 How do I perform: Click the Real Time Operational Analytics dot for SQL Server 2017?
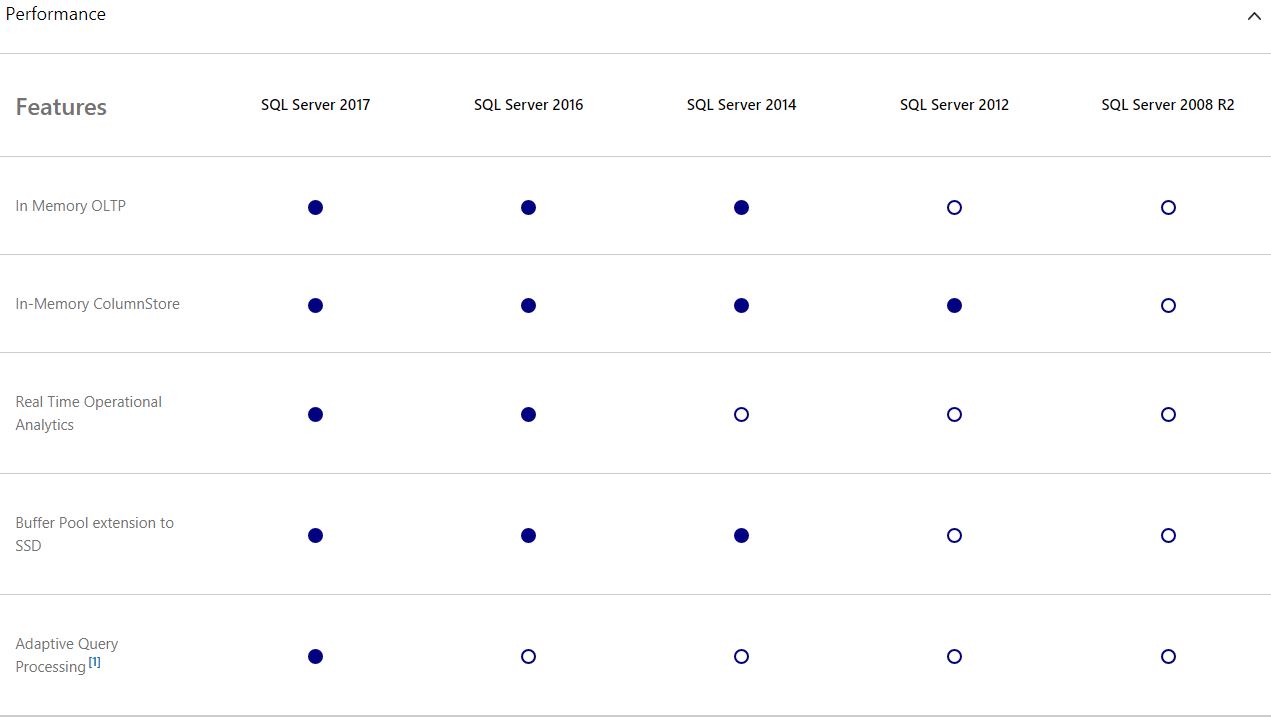(316, 414)
